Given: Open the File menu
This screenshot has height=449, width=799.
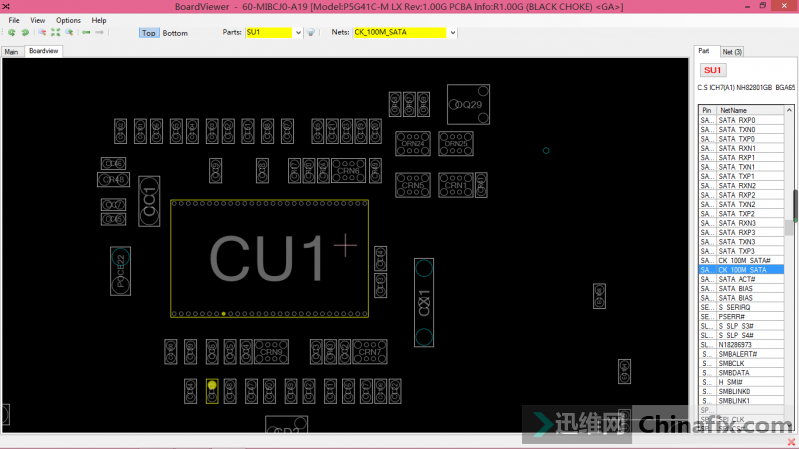Looking at the screenshot, I should coord(14,20).
